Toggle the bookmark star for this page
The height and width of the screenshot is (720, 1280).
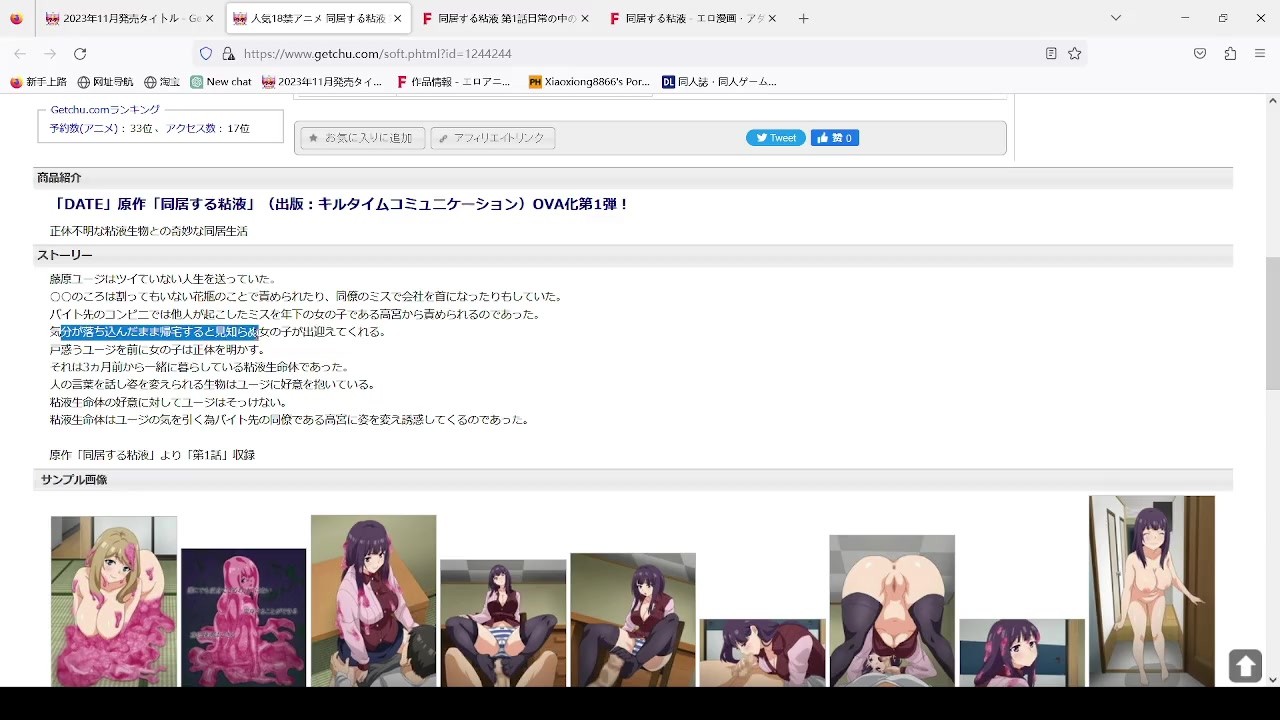[1075, 54]
